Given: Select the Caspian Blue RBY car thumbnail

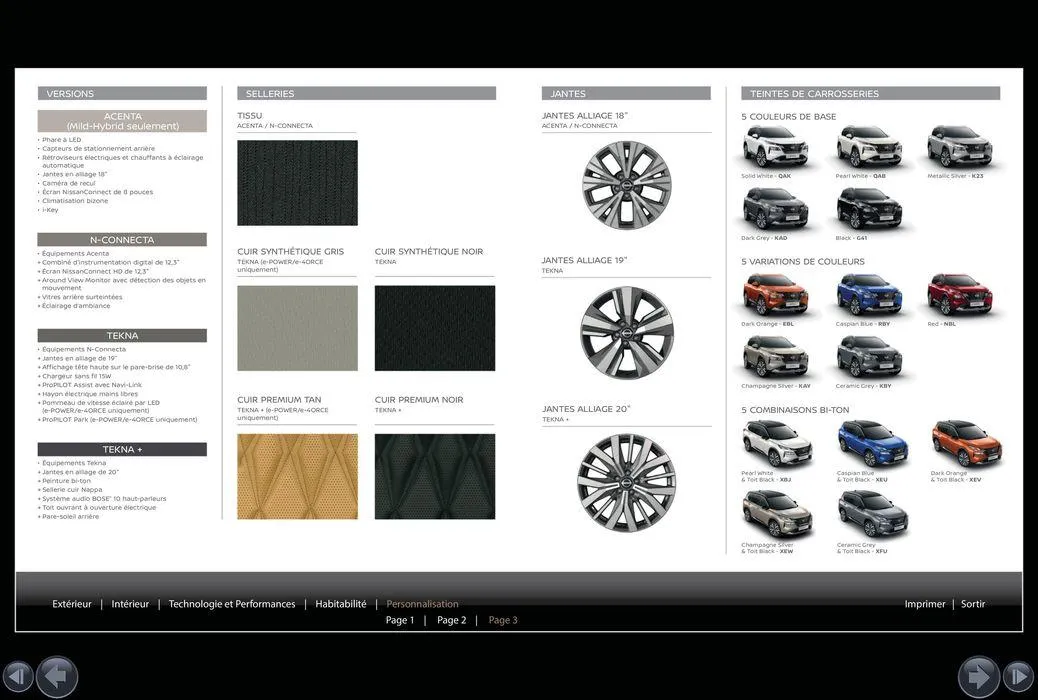Looking at the screenshot, I should (x=869, y=295).
